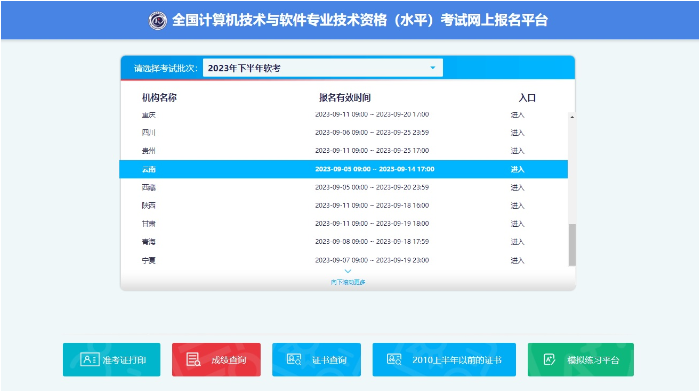Click the 请选择考试批次 label
The image size is (699, 391).
166,68
